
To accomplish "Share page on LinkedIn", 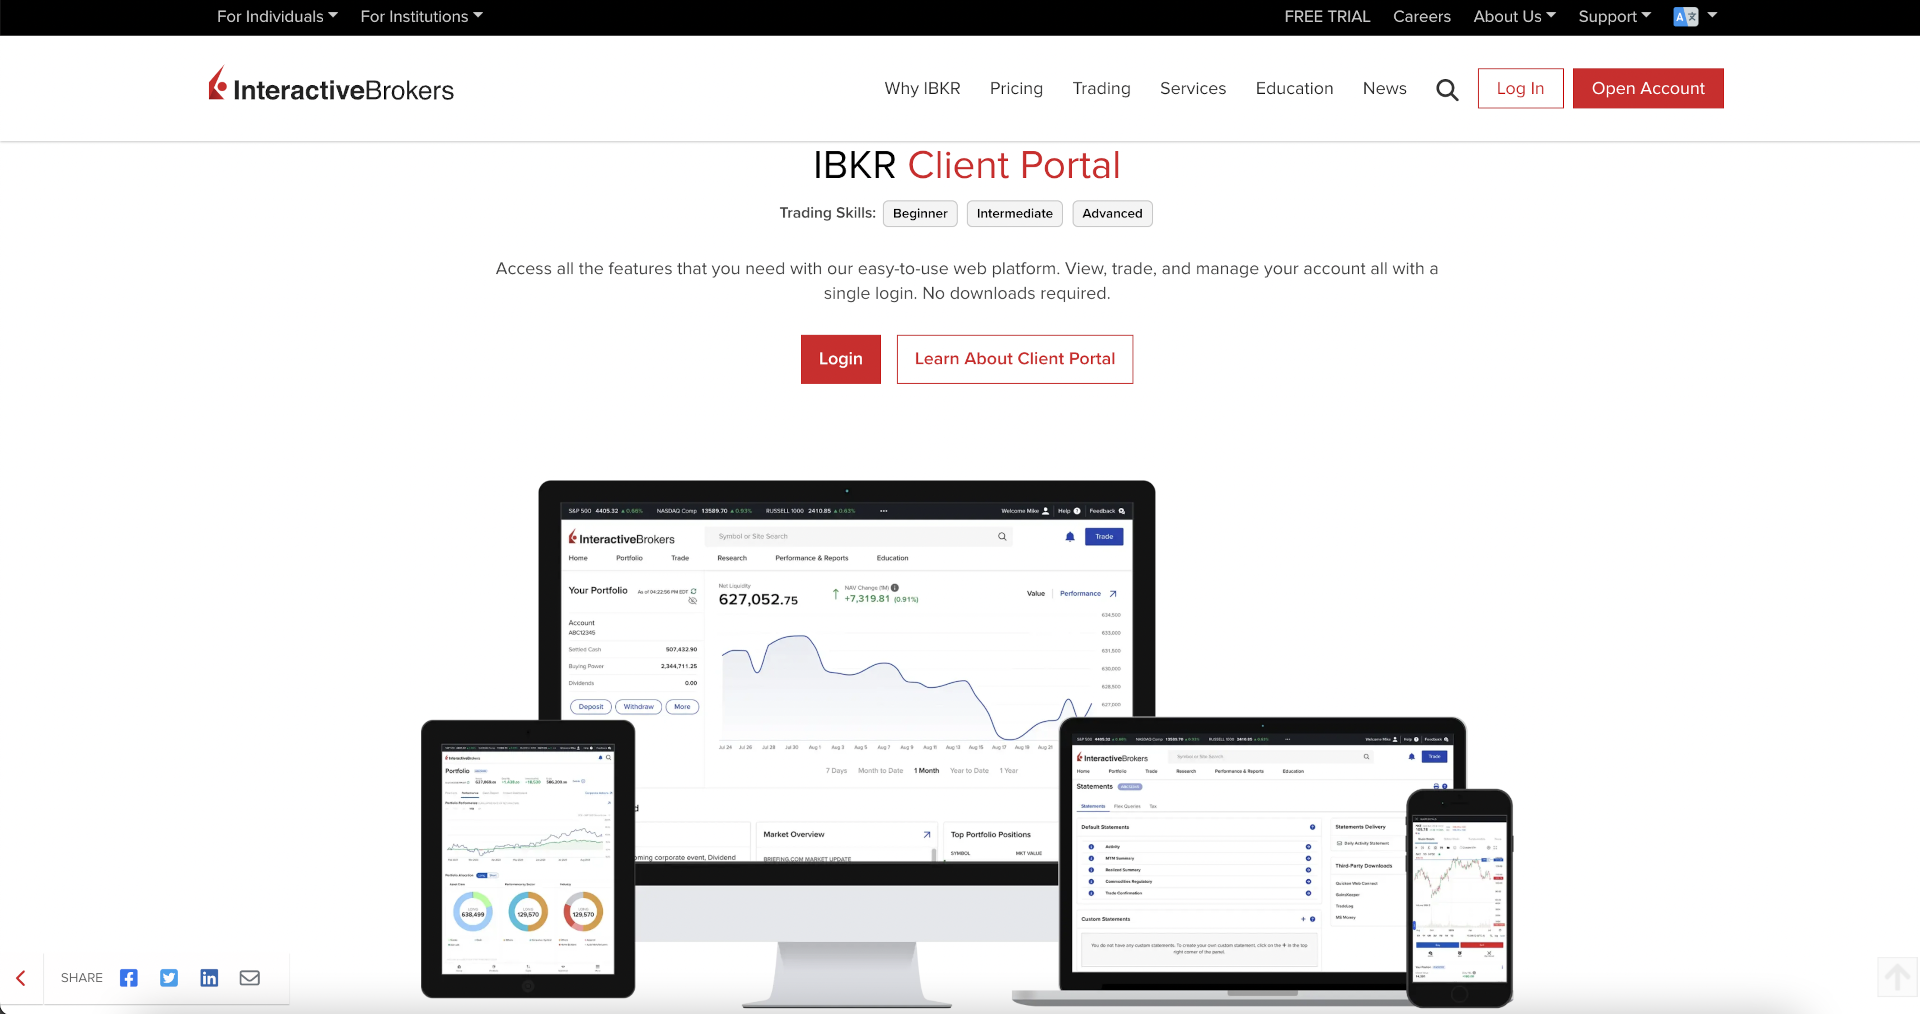I will pyautogui.click(x=209, y=978).
